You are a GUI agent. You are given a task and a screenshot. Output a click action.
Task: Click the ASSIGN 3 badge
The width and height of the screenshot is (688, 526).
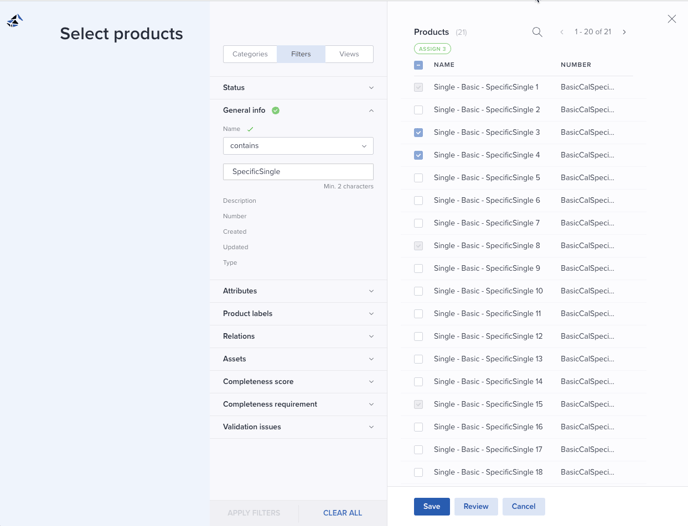432,48
